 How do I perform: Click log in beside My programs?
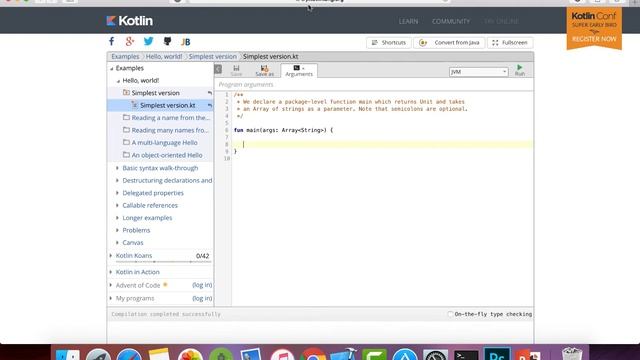[202, 298]
